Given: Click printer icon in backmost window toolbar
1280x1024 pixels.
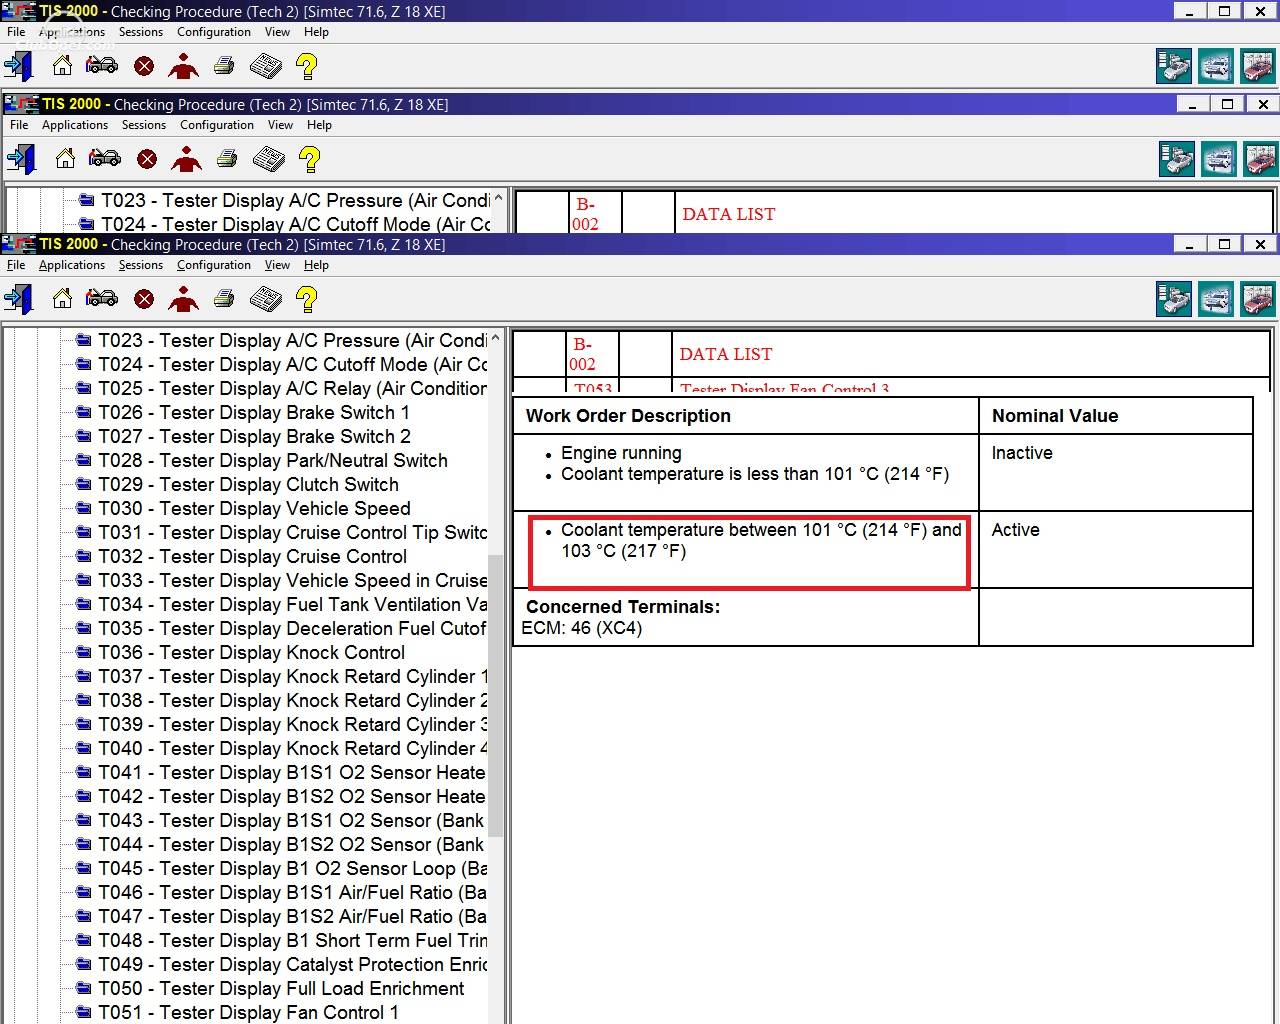Looking at the screenshot, I should (224, 65).
